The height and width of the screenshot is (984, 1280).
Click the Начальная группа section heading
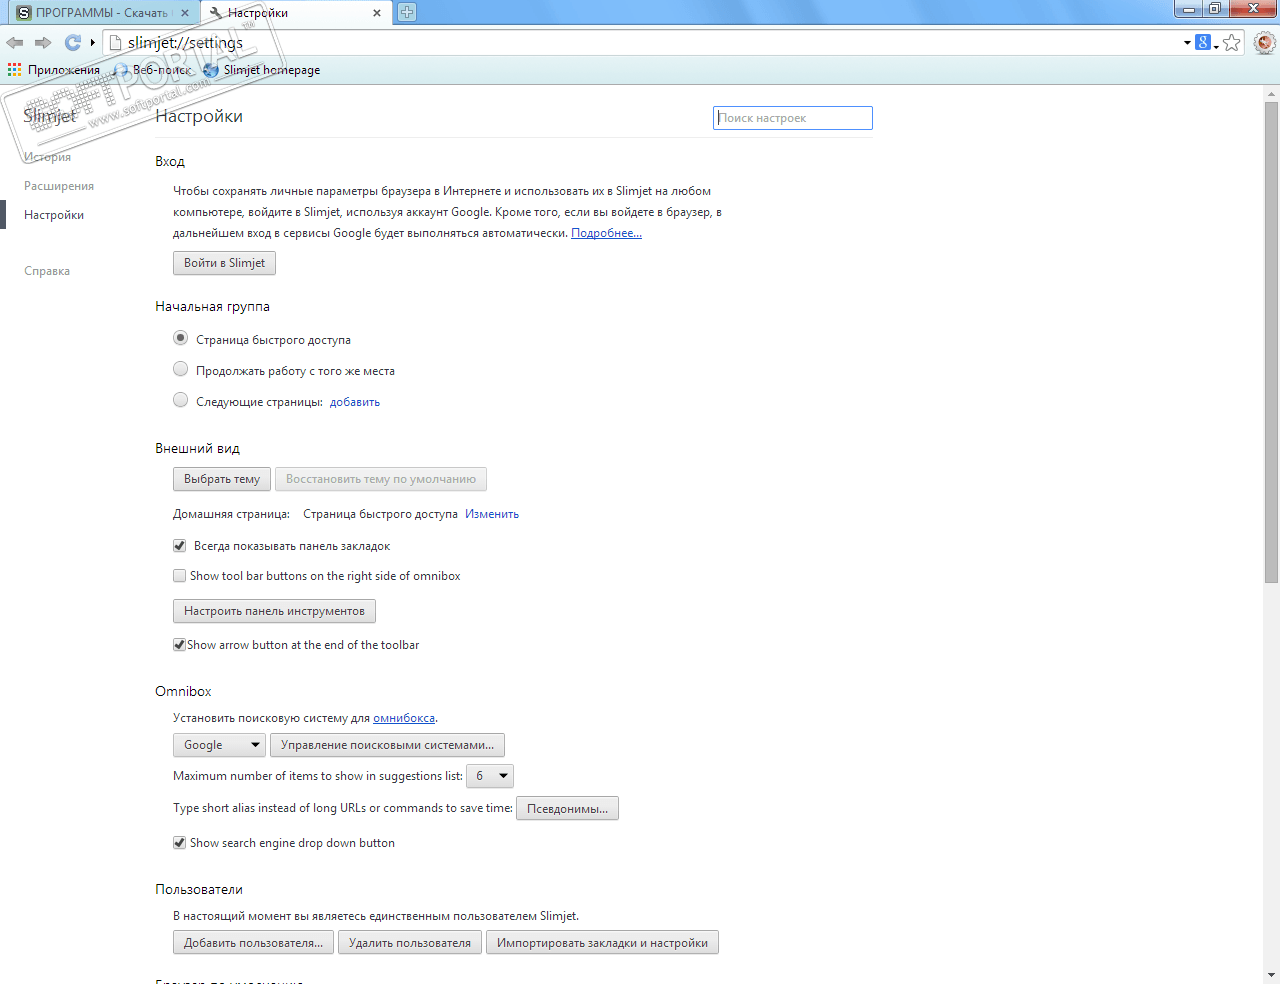[x=212, y=306]
